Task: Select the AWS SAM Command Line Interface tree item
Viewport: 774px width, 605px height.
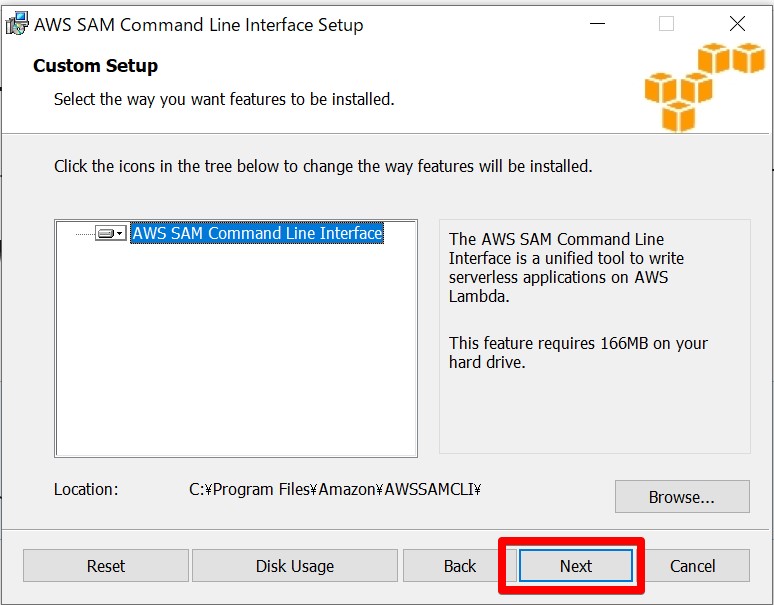Action: [257, 233]
